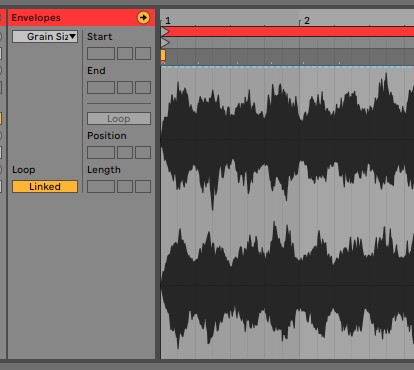Click the third Position value field

tap(143, 153)
